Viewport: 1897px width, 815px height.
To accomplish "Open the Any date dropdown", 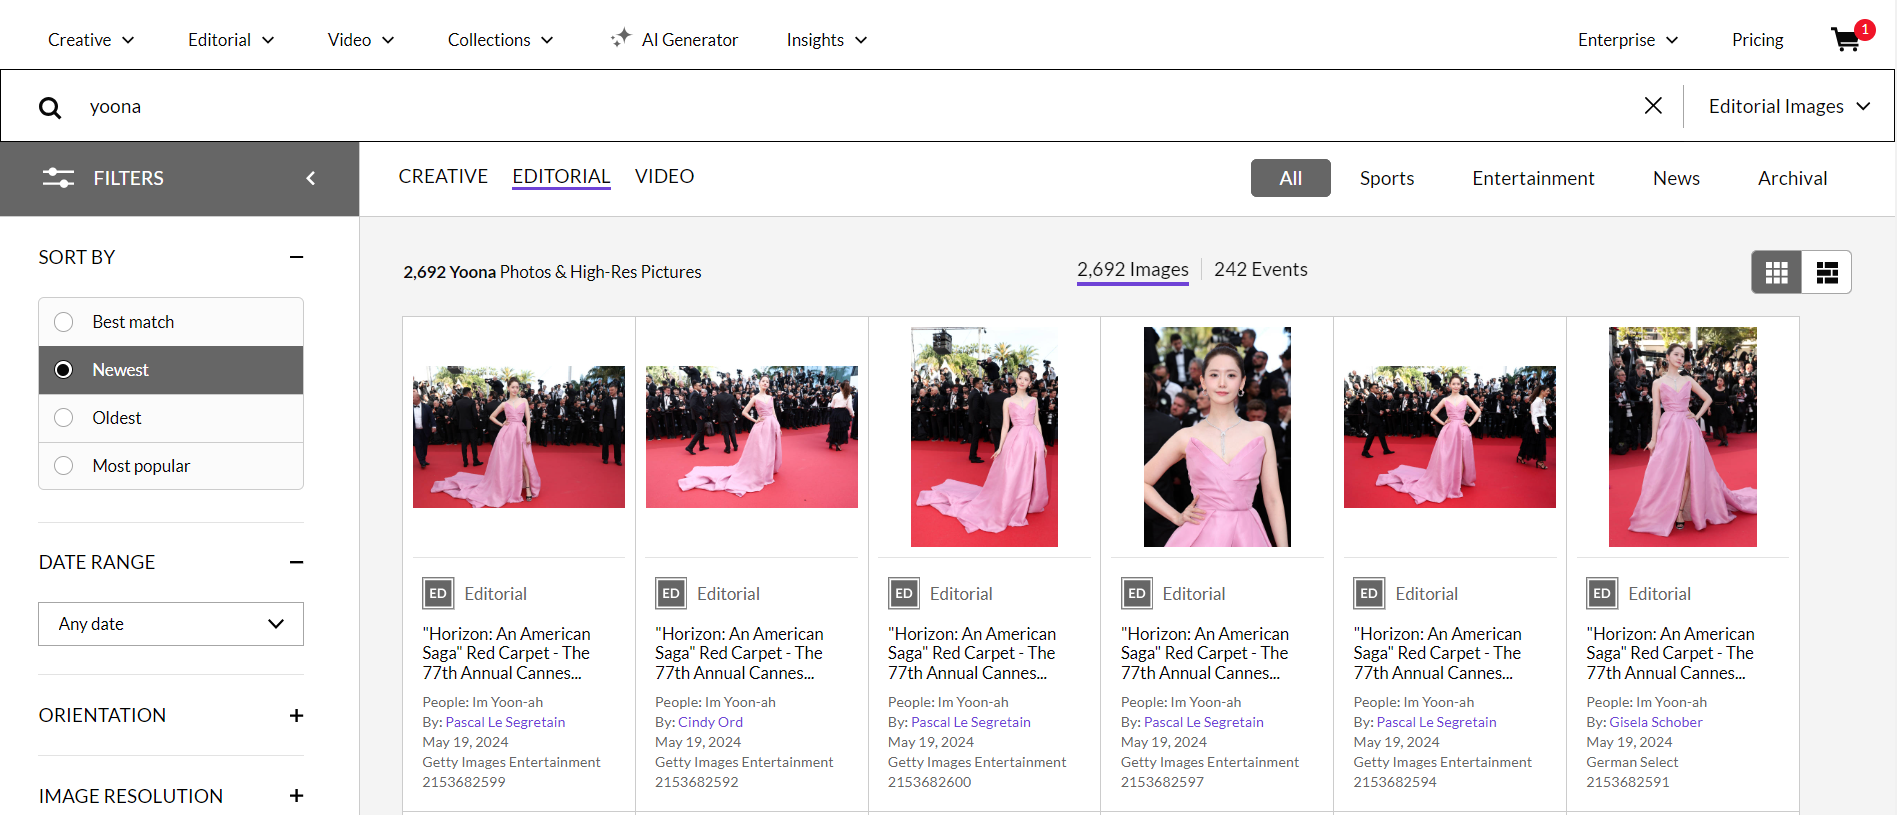I will pyautogui.click(x=171, y=624).
